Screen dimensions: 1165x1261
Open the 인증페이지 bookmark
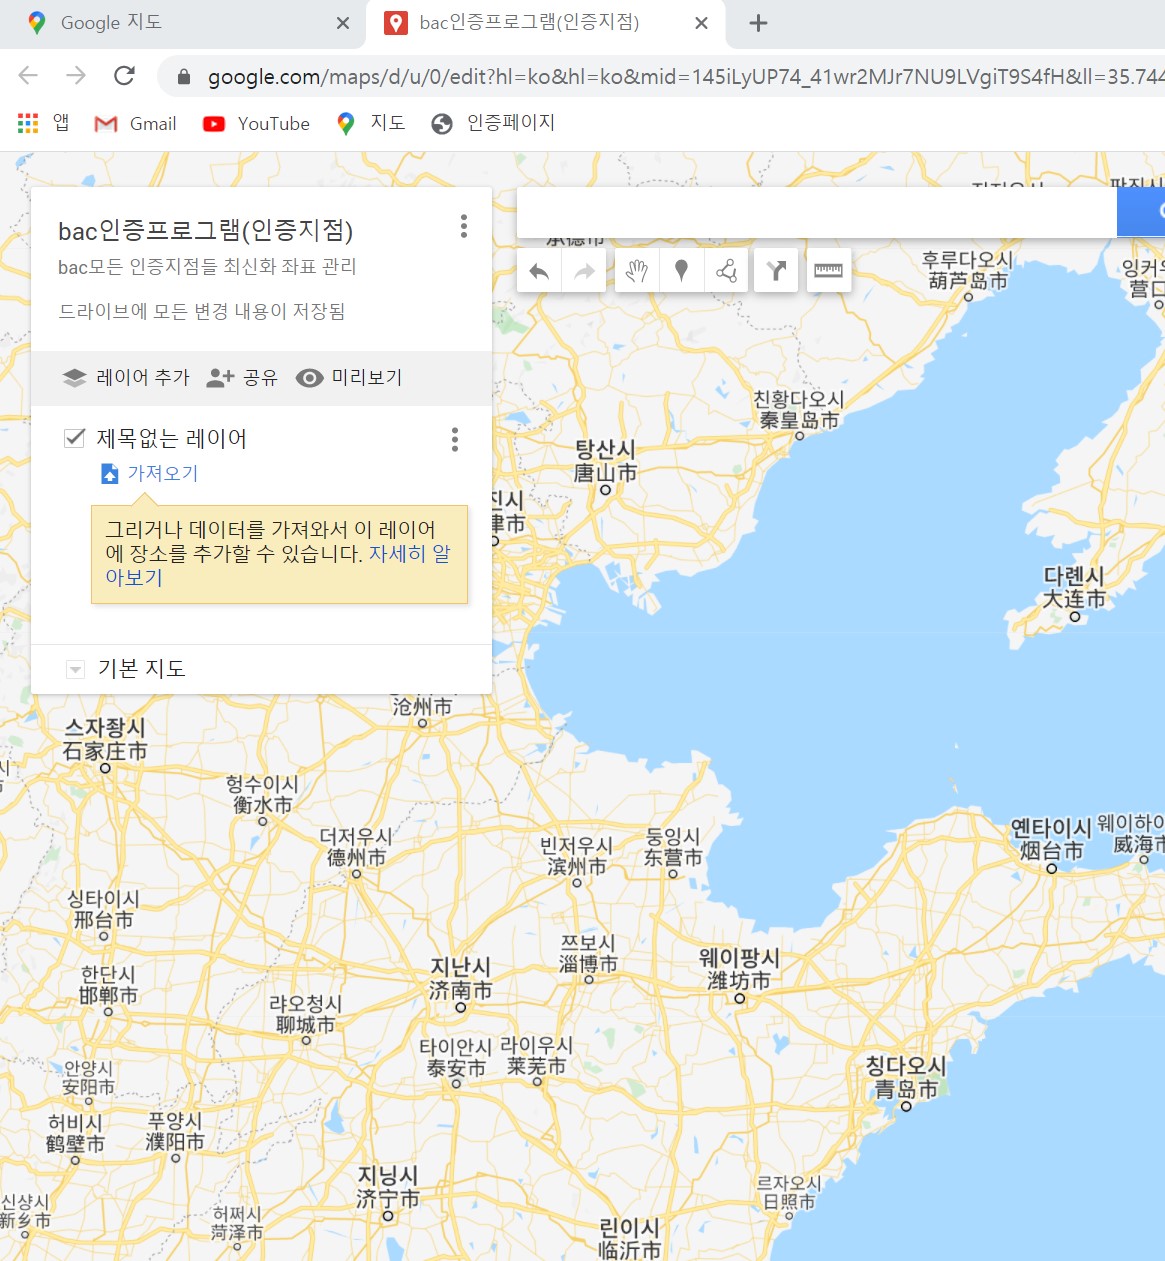[493, 123]
